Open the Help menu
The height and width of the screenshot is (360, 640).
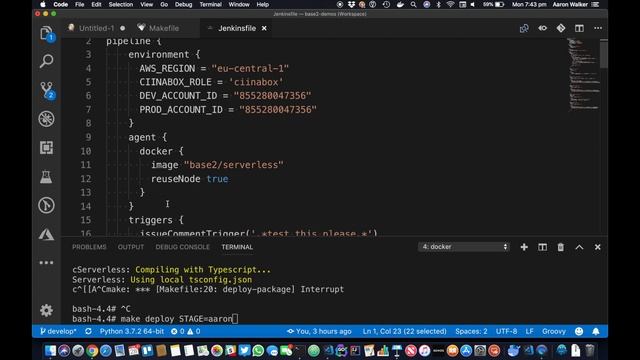262,4
